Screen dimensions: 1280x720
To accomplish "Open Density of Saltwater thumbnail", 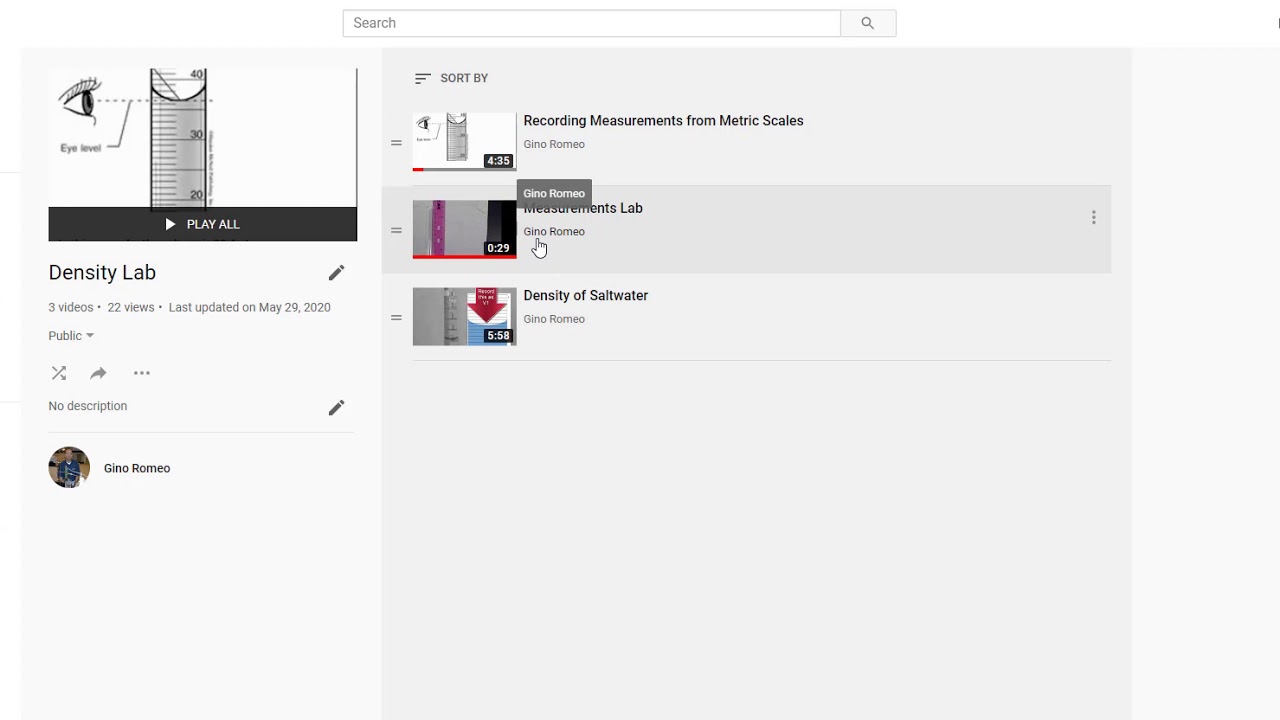I will pyautogui.click(x=465, y=316).
